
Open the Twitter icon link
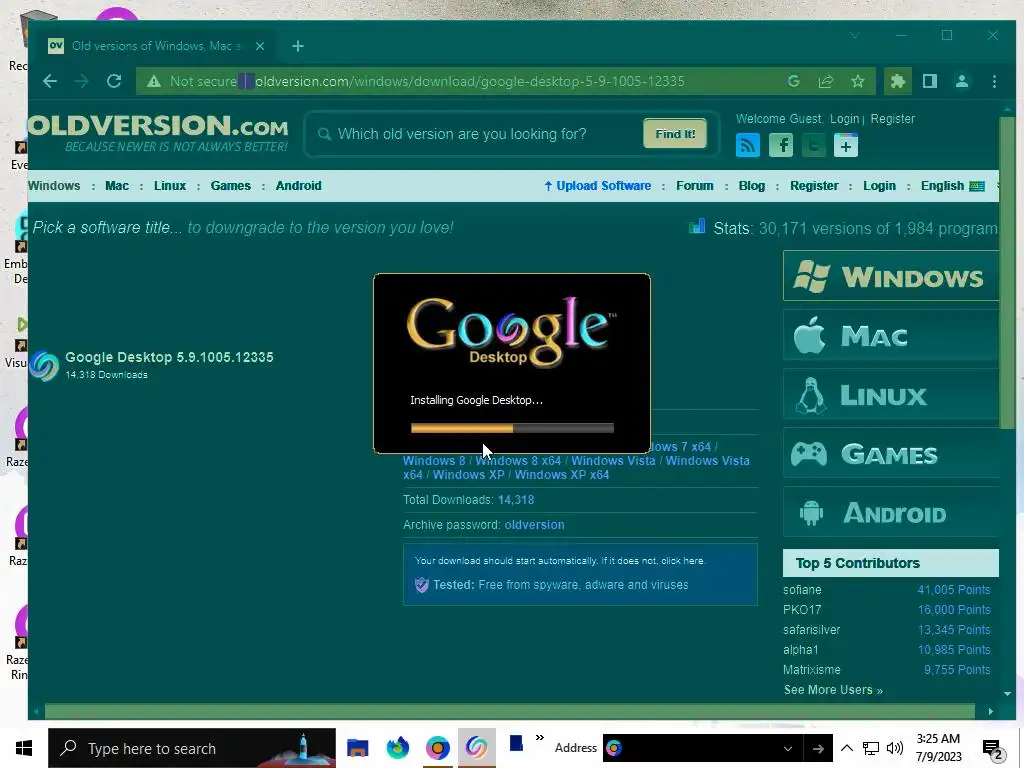(813, 145)
